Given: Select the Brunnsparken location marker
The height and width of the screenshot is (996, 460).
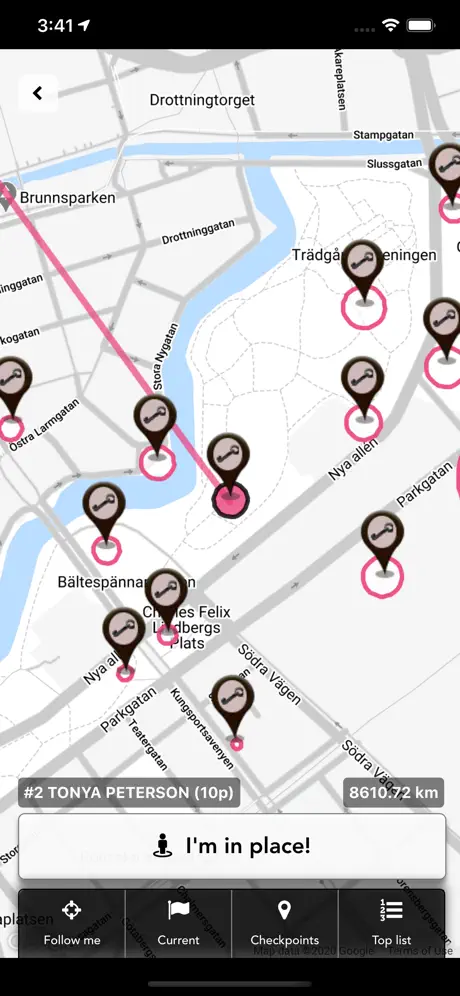Looking at the screenshot, I should tap(8, 196).
